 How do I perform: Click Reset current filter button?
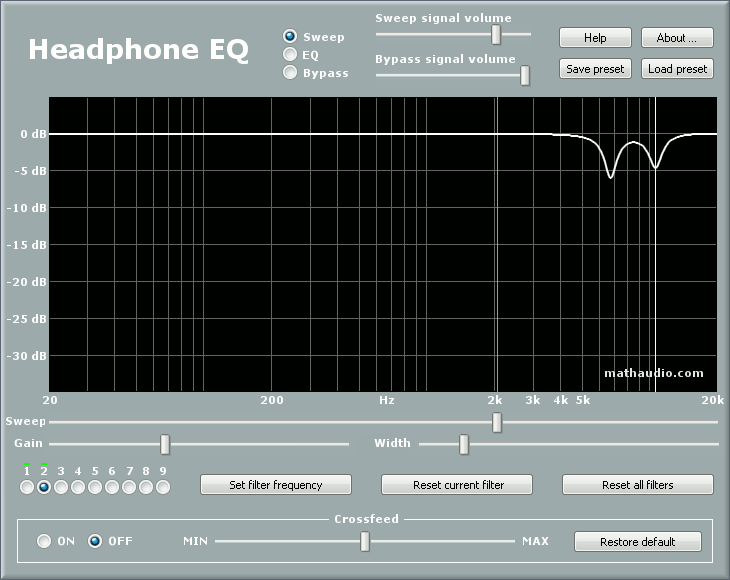[x=457, y=485]
